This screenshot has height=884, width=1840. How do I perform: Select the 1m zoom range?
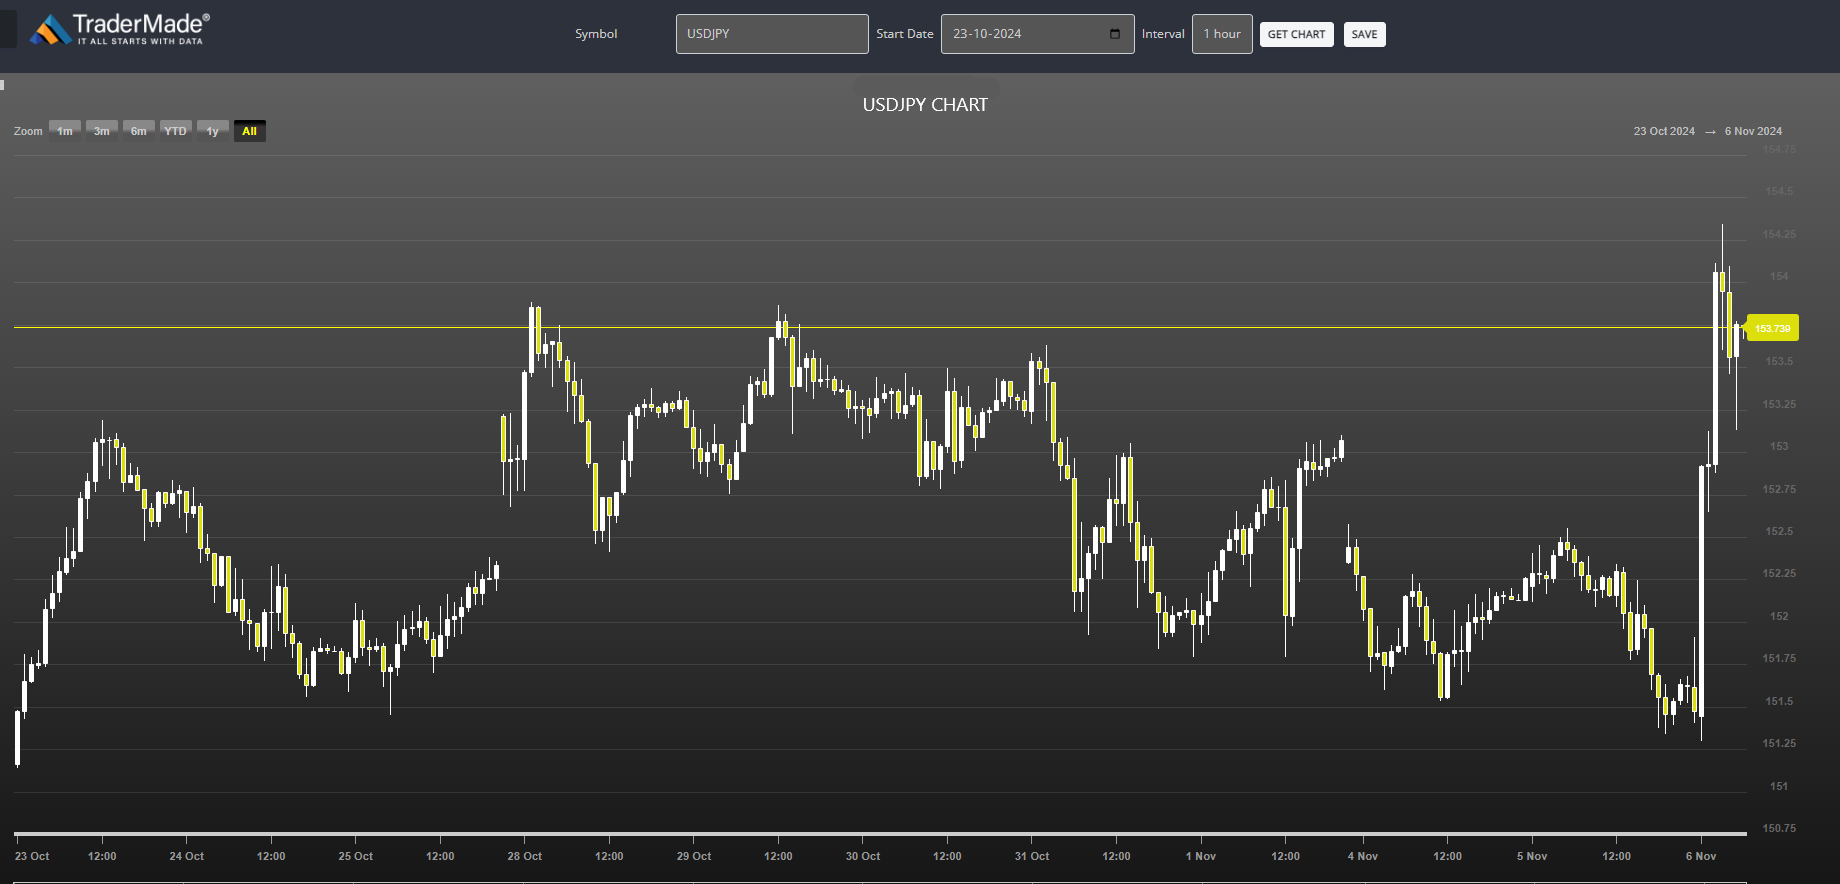[65, 131]
